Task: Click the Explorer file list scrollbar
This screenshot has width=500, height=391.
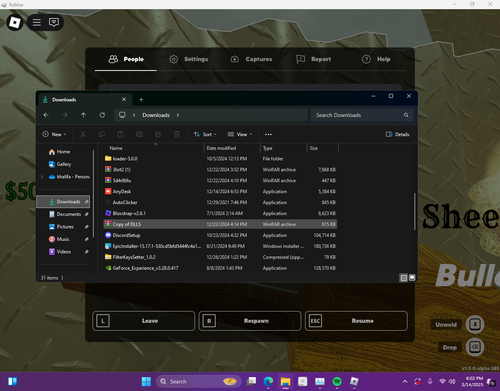Action: pyautogui.click(x=415, y=211)
